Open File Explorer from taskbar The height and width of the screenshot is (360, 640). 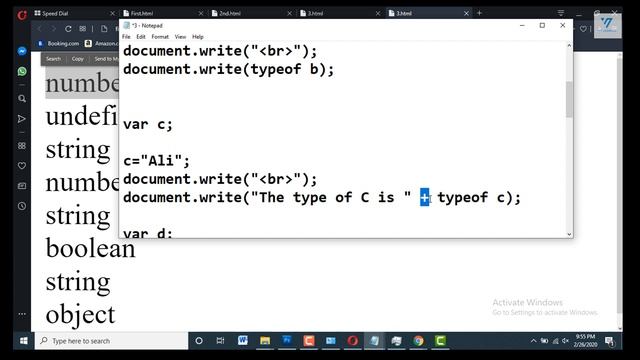pos(265,340)
